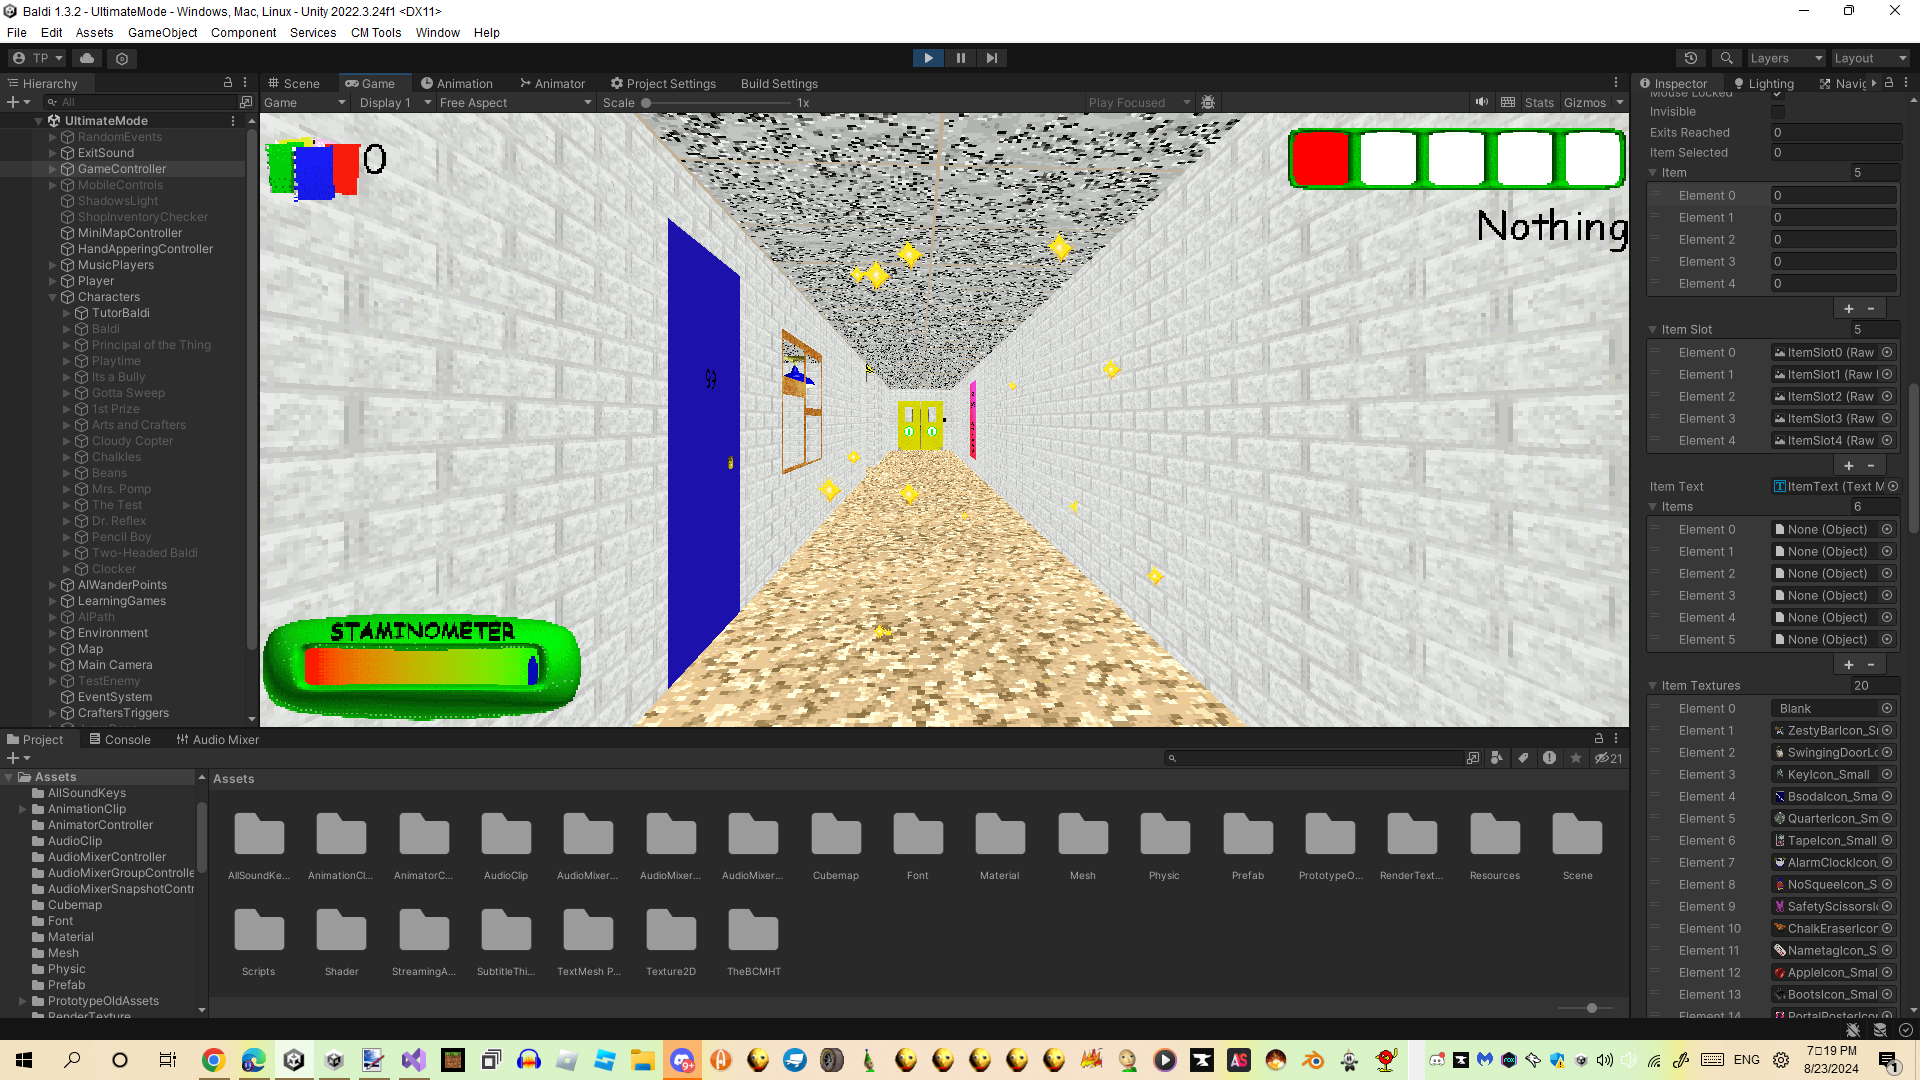Click the Project search field
This screenshot has width=1920, height=1080.
(1313, 758)
